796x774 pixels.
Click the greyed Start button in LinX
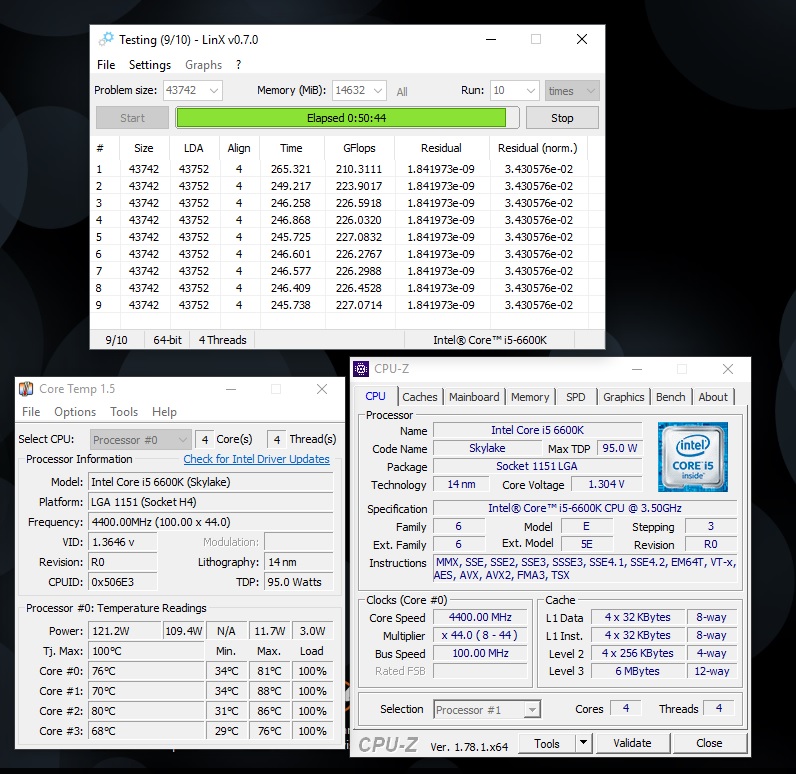click(132, 118)
